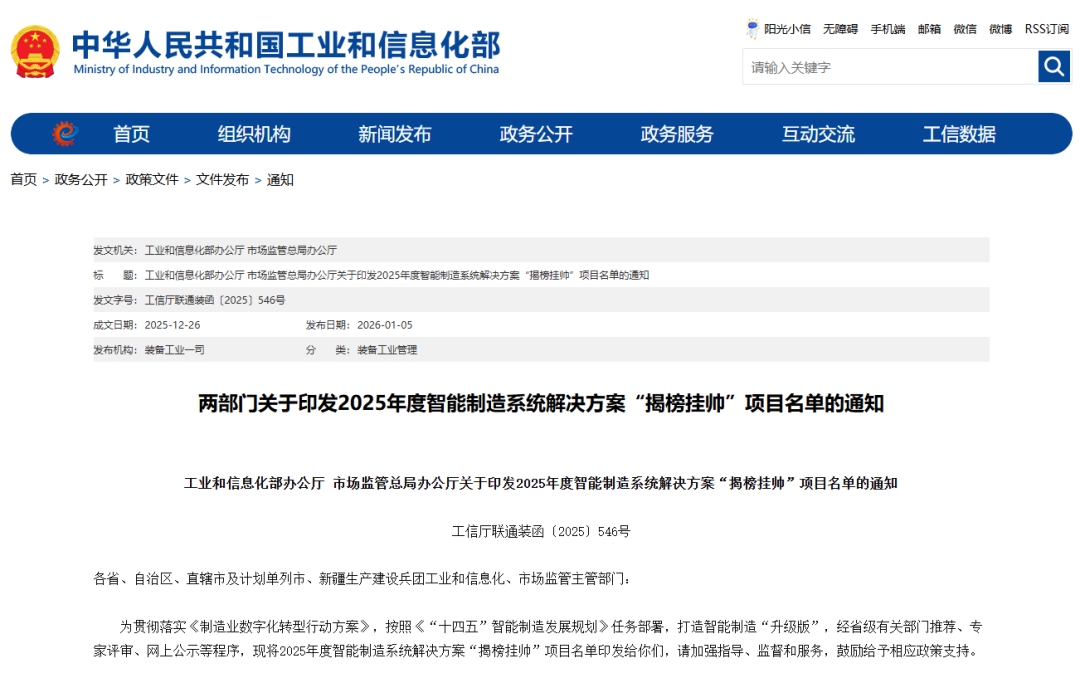Click the 阳光小信 robot mascot icon

tap(753, 28)
